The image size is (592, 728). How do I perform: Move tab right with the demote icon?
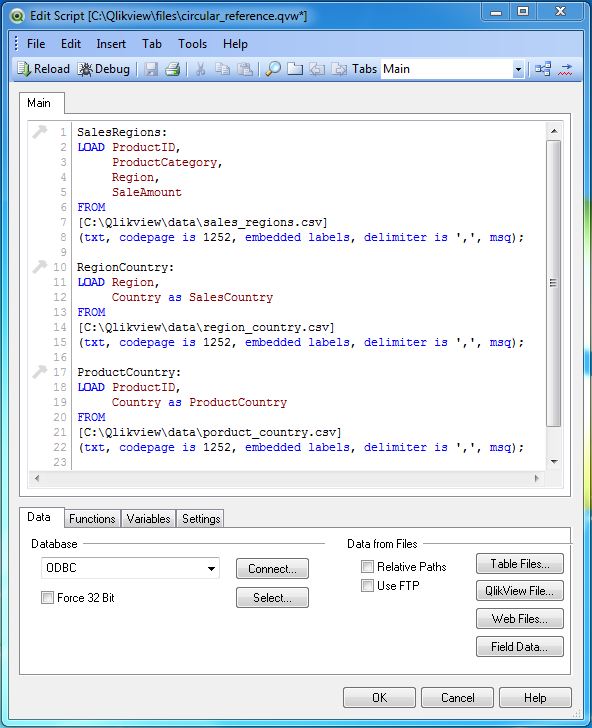click(339, 70)
